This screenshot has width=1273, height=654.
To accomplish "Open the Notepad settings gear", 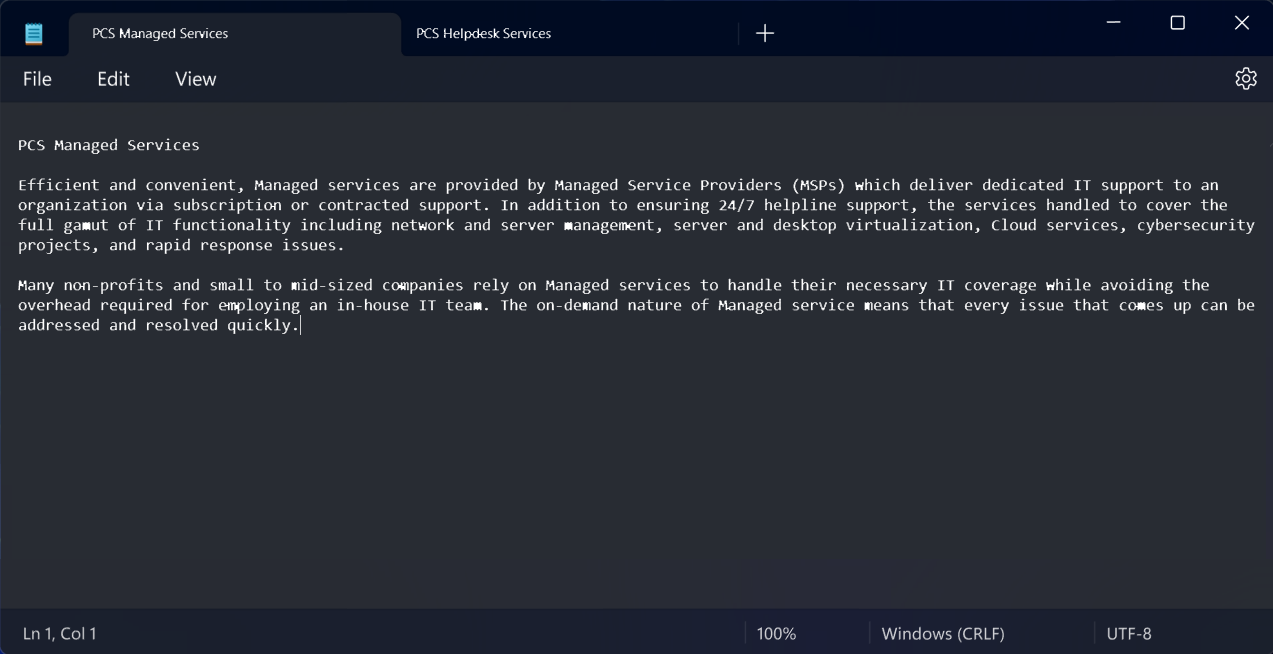I will click(1245, 79).
